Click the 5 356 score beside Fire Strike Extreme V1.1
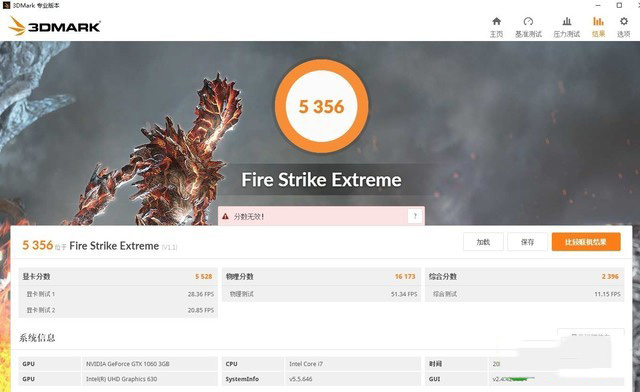Image resolution: width=640 pixels, height=392 pixels. click(38, 245)
